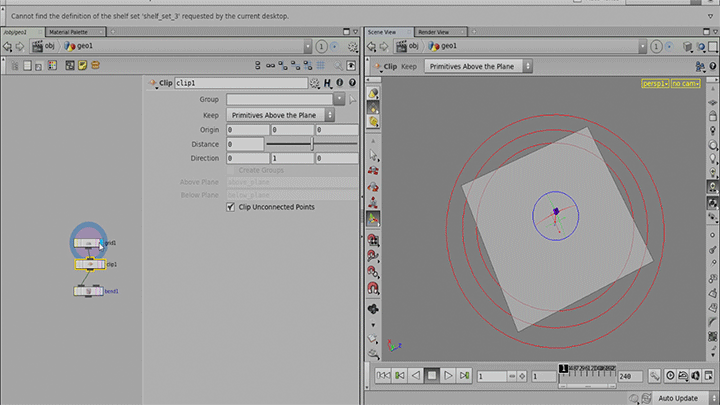Toggle the viewport lock icon on right toolbar
The height and width of the screenshot is (405, 720).
click(x=713, y=116)
